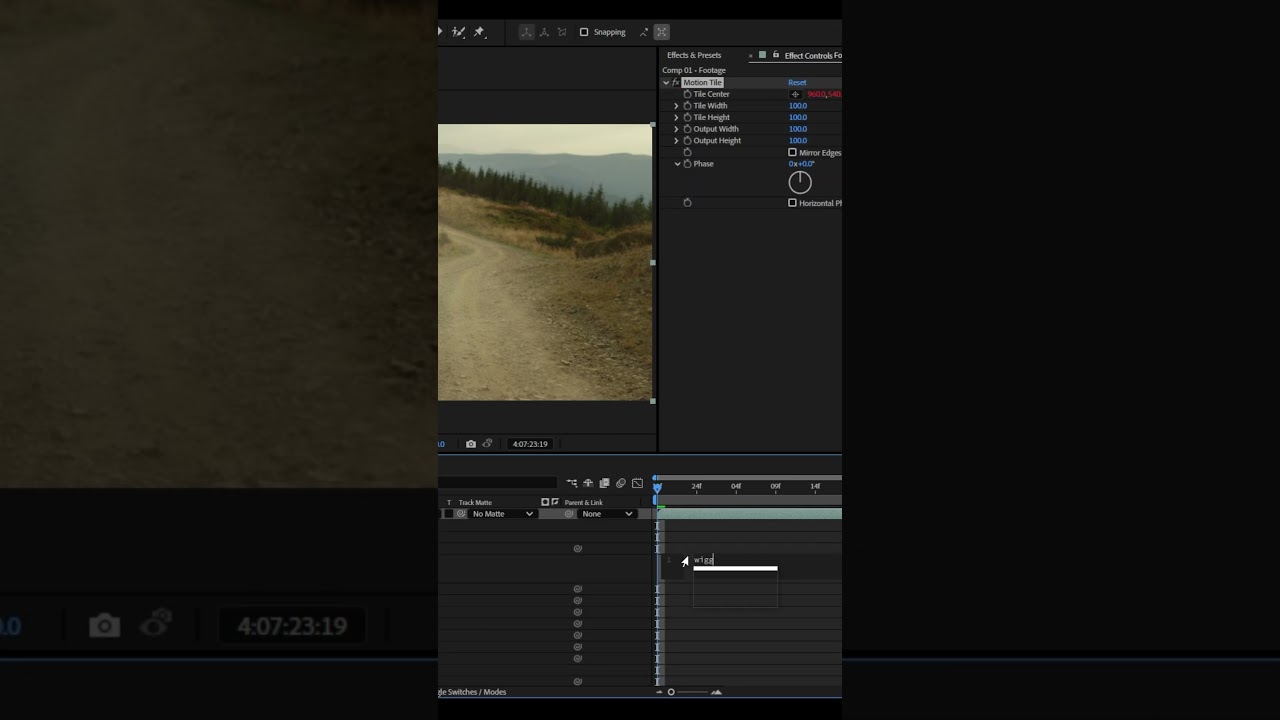Take a snapshot with camera icon

click(471, 444)
